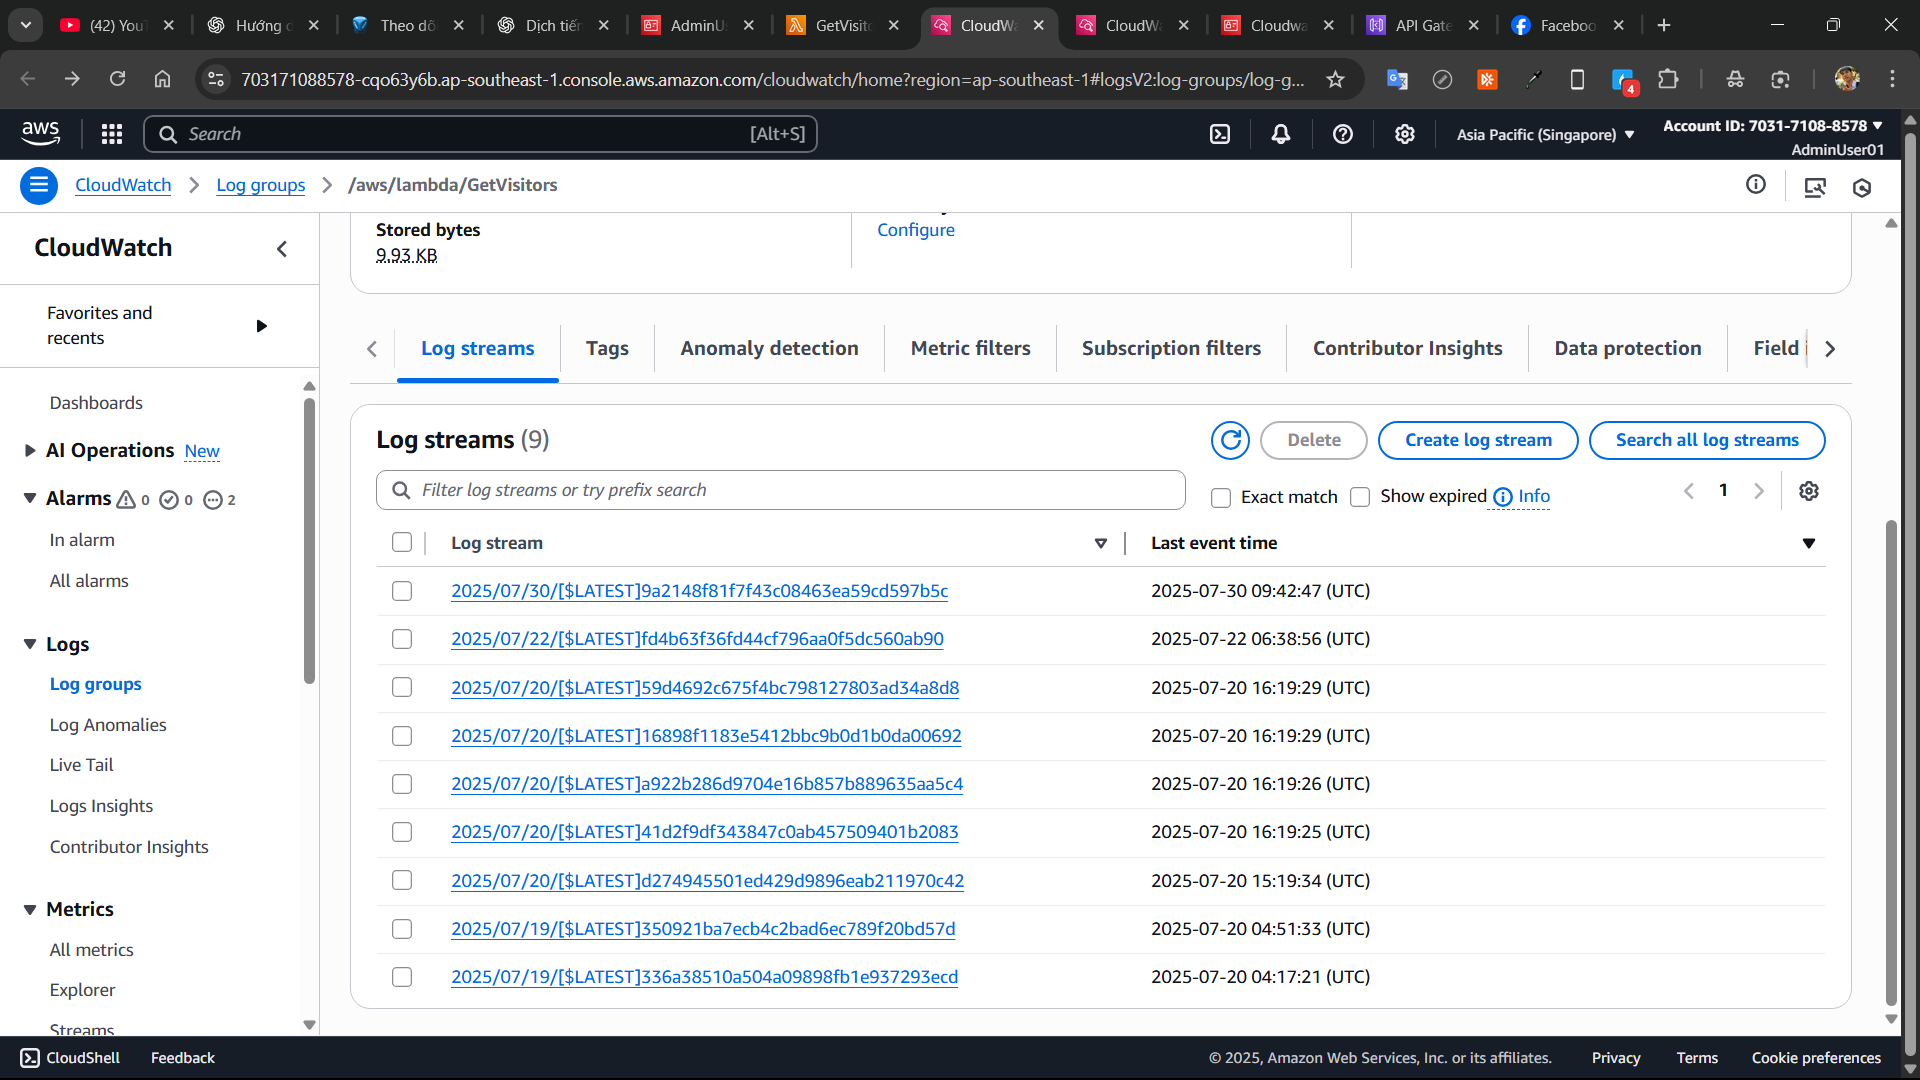This screenshot has width=1920, height=1080.
Task: Open Account ID dropdown menu
Action: click(1773, 126)
